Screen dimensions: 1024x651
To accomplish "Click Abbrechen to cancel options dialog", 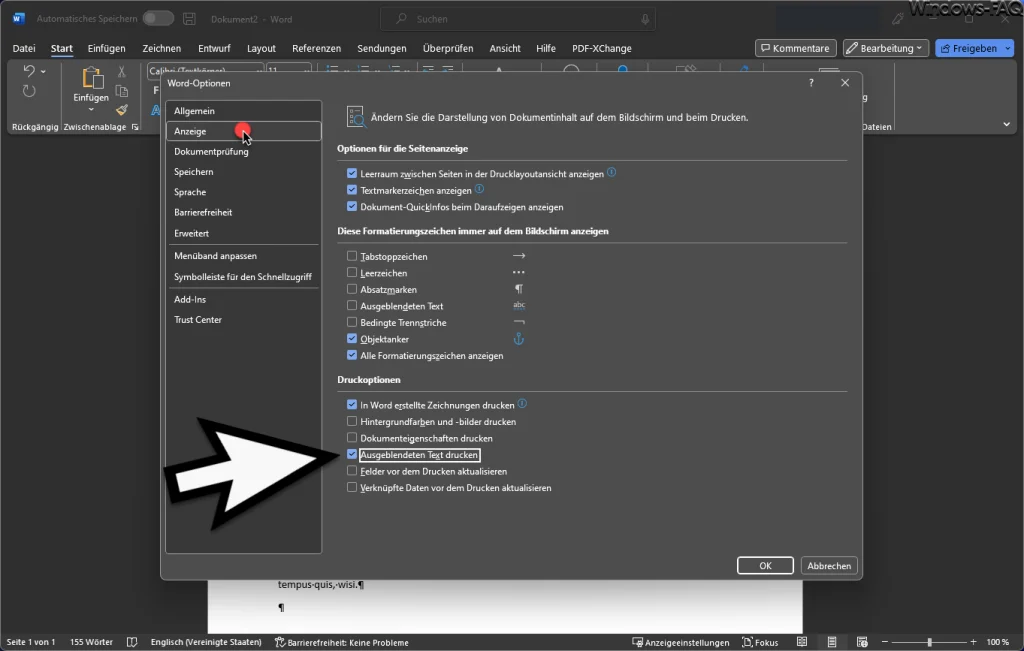I will tap(829, 565).
